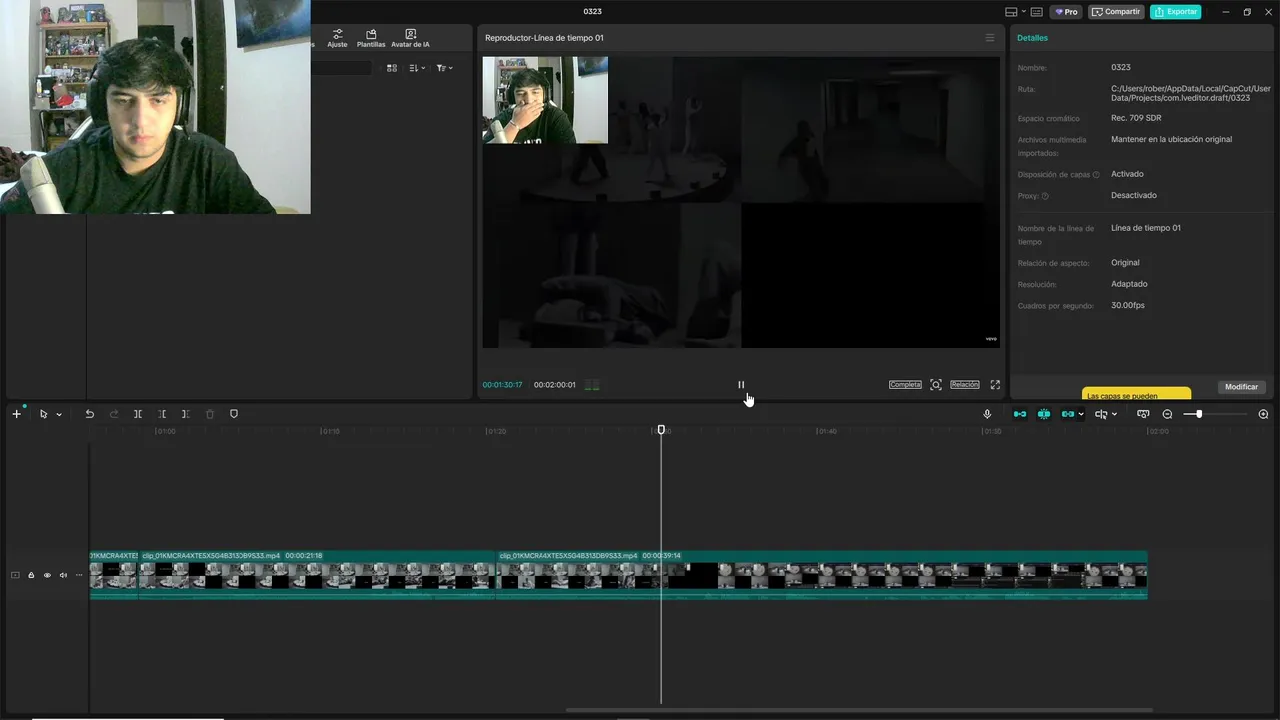Viewport: 1280px width, 720px height.
Task: Open the media filter dropdown
Action: [445, 68]
